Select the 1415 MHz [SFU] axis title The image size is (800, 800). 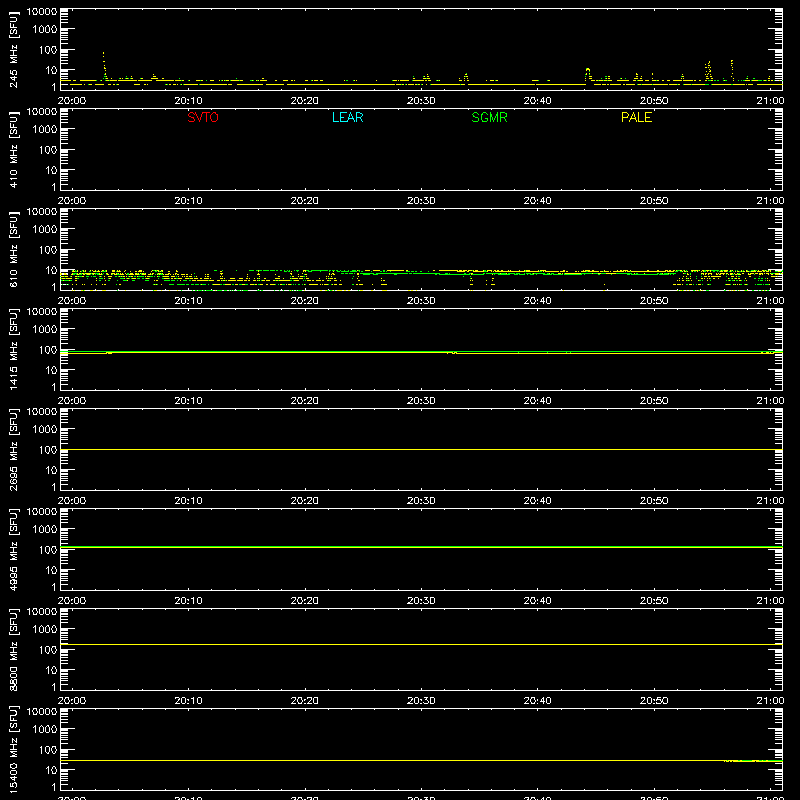pyautogui.click(x=14, y=349)
